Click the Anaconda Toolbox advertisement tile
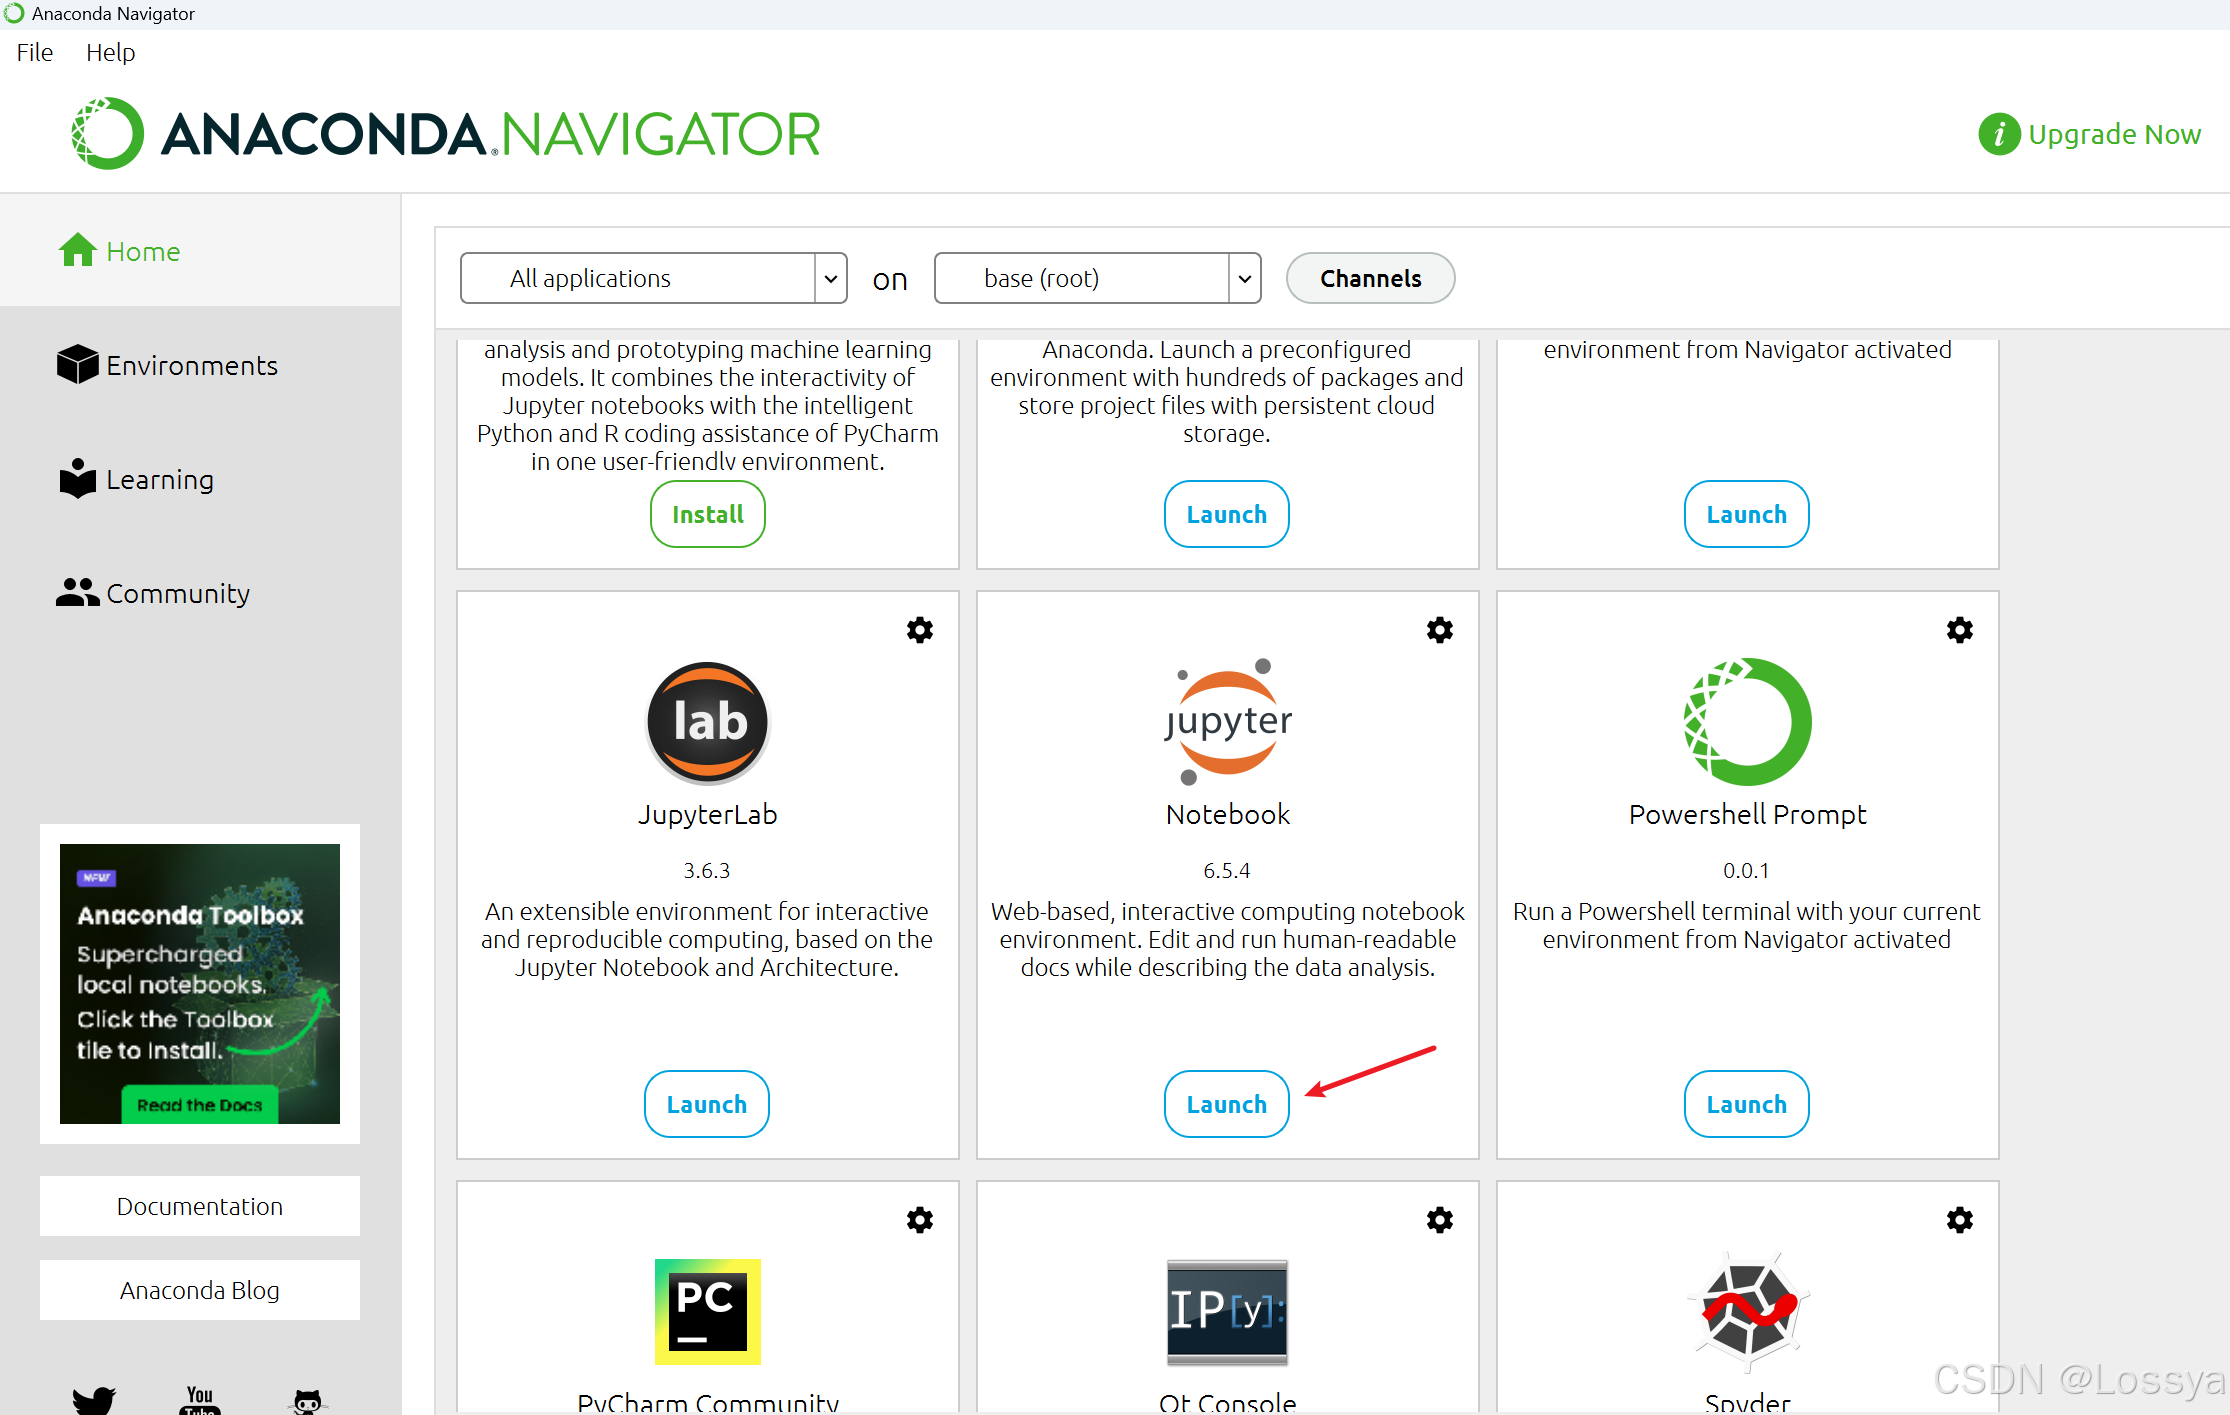 click(198, 981)
